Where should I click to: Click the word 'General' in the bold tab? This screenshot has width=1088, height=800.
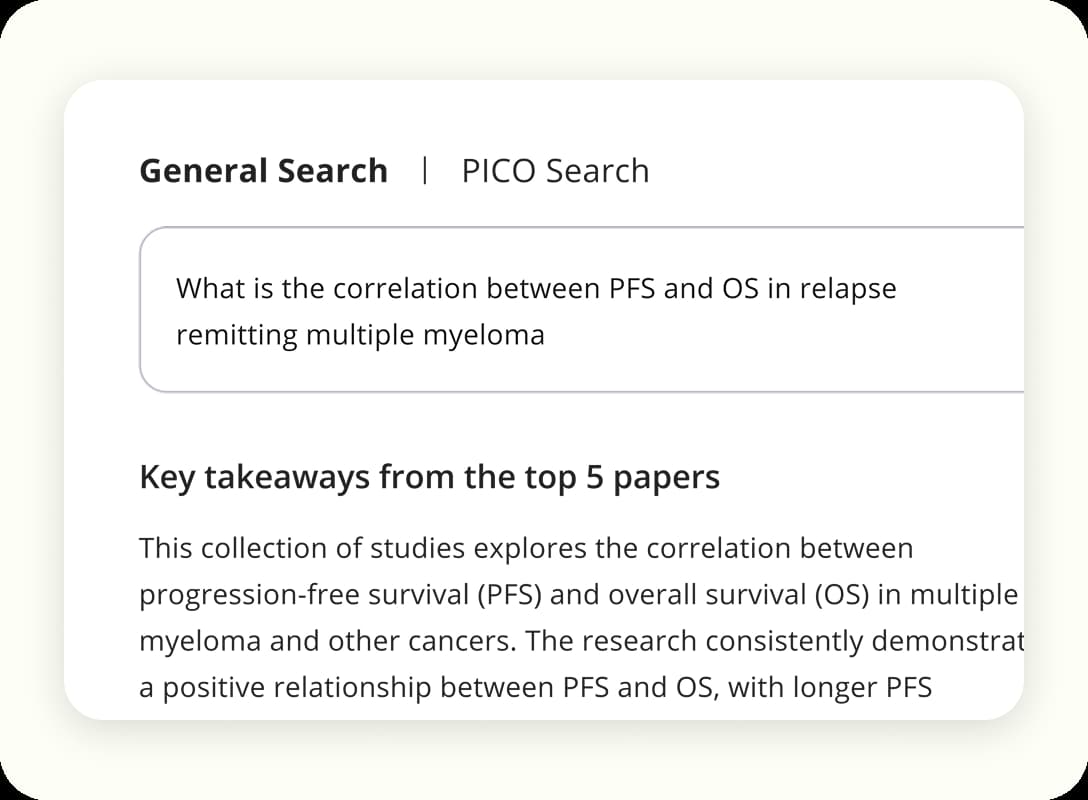tap(204, 171)
